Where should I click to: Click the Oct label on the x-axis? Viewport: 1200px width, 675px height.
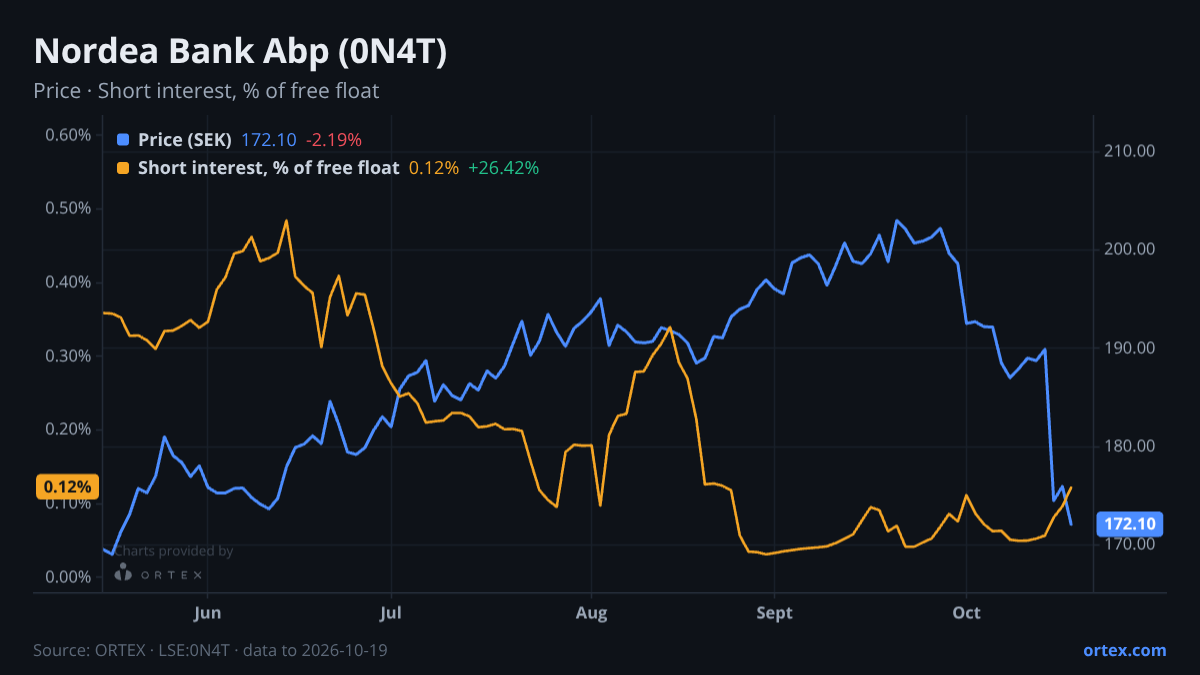point(967,612)
